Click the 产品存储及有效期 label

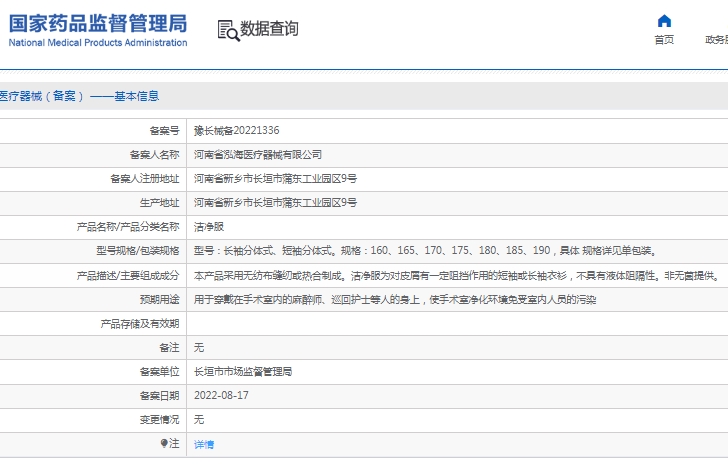140,324
